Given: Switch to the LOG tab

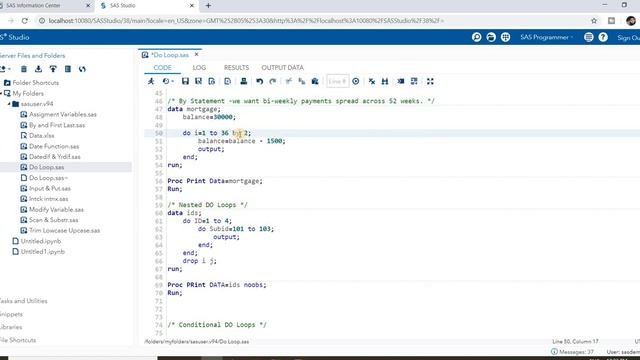Looking at the screenshot, I should (199, 67).
